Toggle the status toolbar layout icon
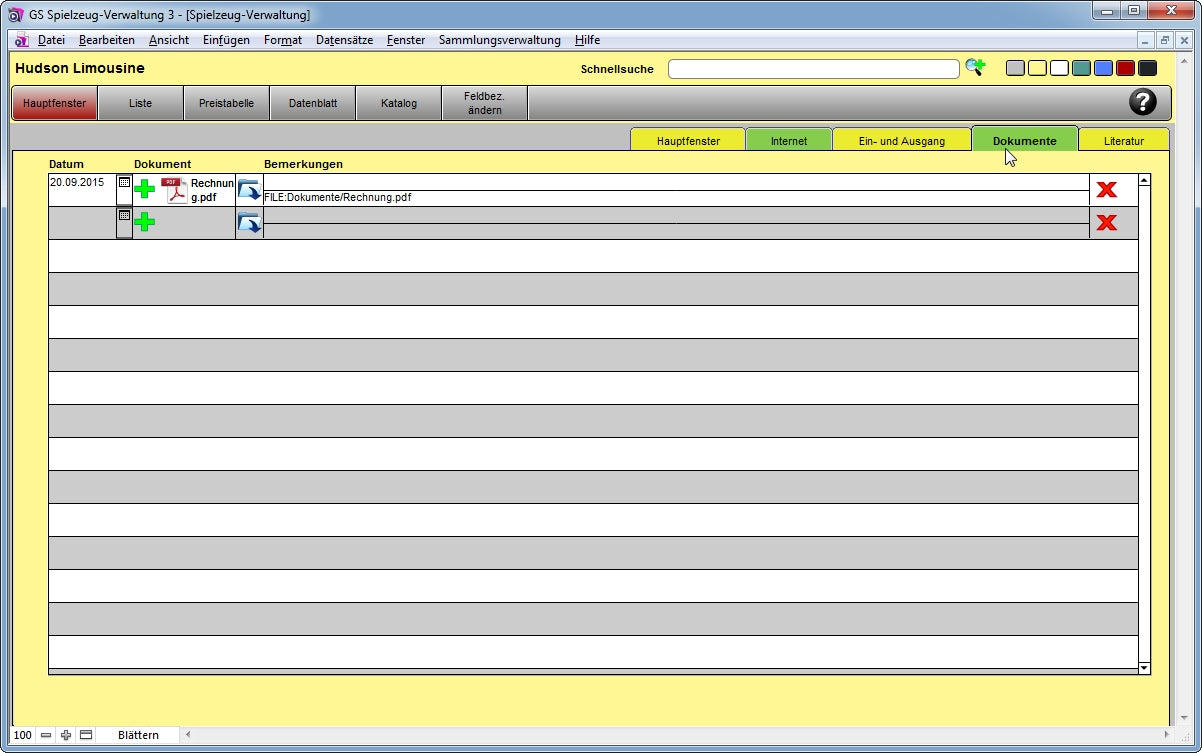The height and width of the screenshot is (753, 1202). click(86, 735)
